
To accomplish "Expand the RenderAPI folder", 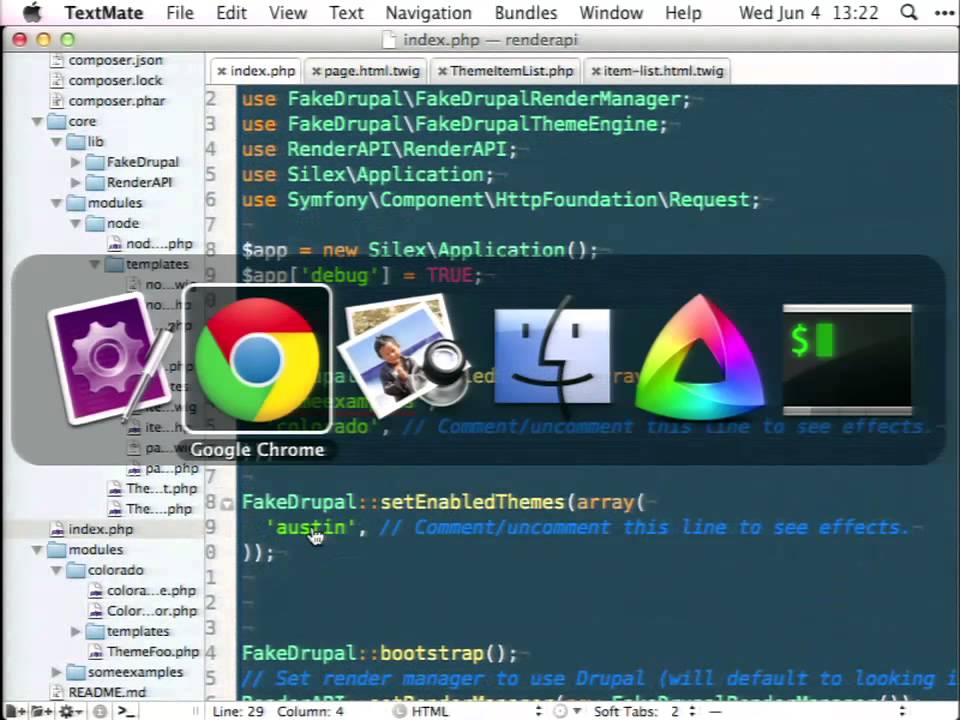I will 75,182.
